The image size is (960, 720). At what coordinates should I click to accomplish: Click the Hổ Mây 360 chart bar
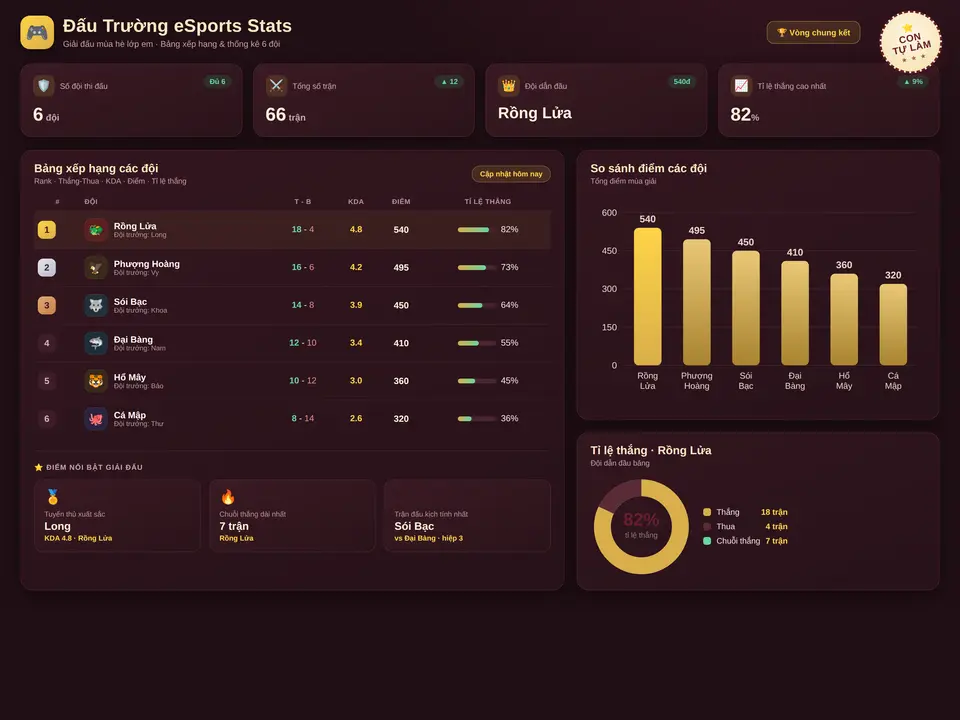pos(844,320)
